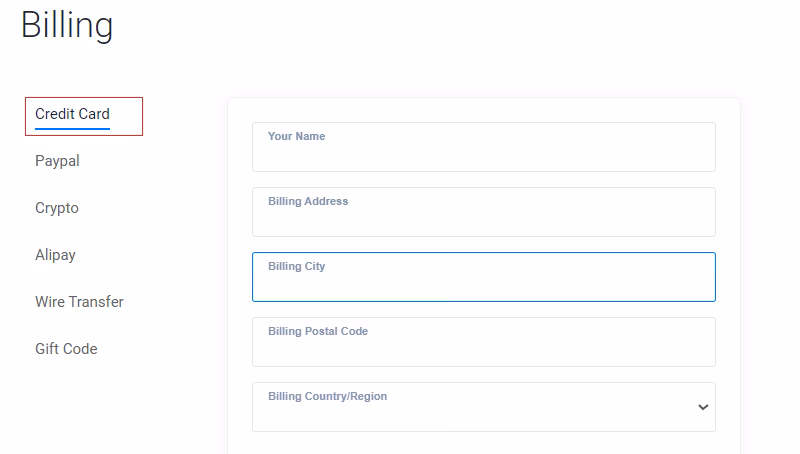The image size is (800, 454).
Task: Open the Gift Code tab
Action: click(x=66, y=349)
